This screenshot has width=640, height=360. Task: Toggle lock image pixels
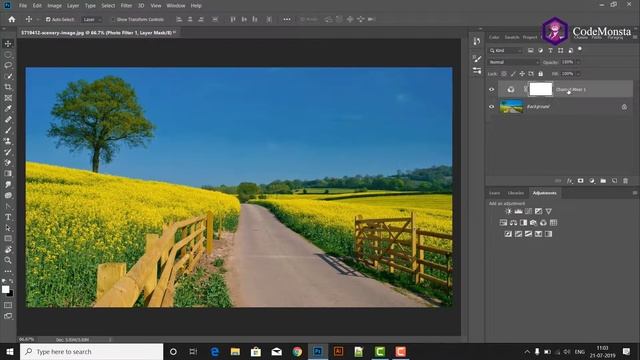click(x=513, y=74)
